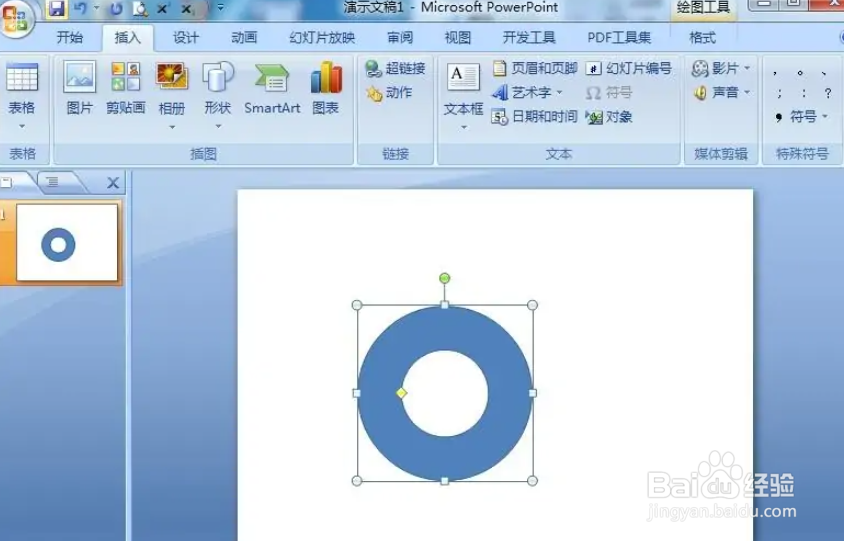This screenshot has width=844, height=541.
Task: Insert the question mark symbol
Action: 828,94
